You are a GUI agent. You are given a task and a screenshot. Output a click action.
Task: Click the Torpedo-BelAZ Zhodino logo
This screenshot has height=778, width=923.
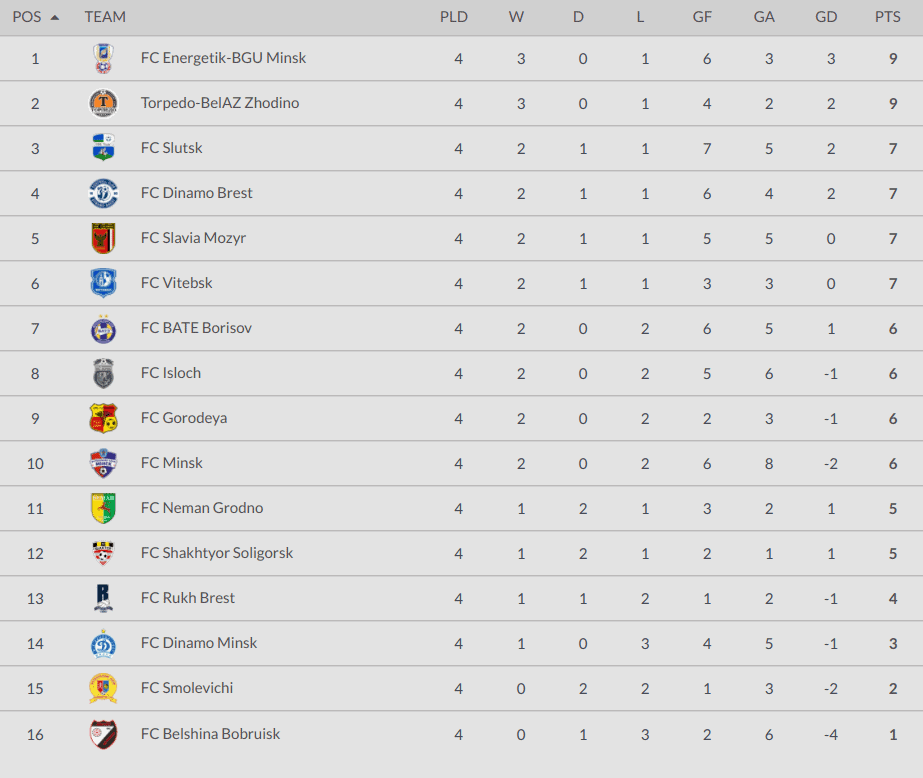click(x=103, y=103)
